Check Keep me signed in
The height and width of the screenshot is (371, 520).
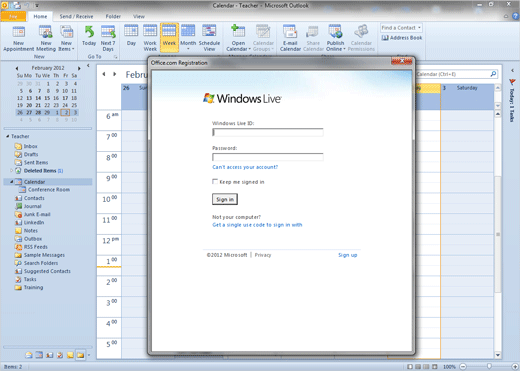click(x=215, y=182)
